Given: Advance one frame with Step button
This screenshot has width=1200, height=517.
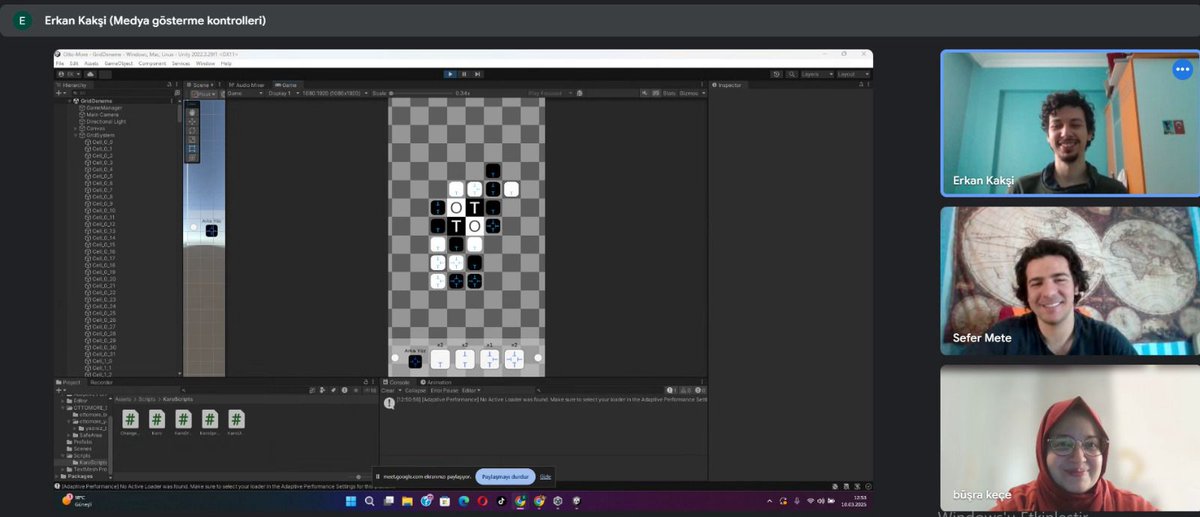Looking at the screenshot, I should (x=478, y=74).
